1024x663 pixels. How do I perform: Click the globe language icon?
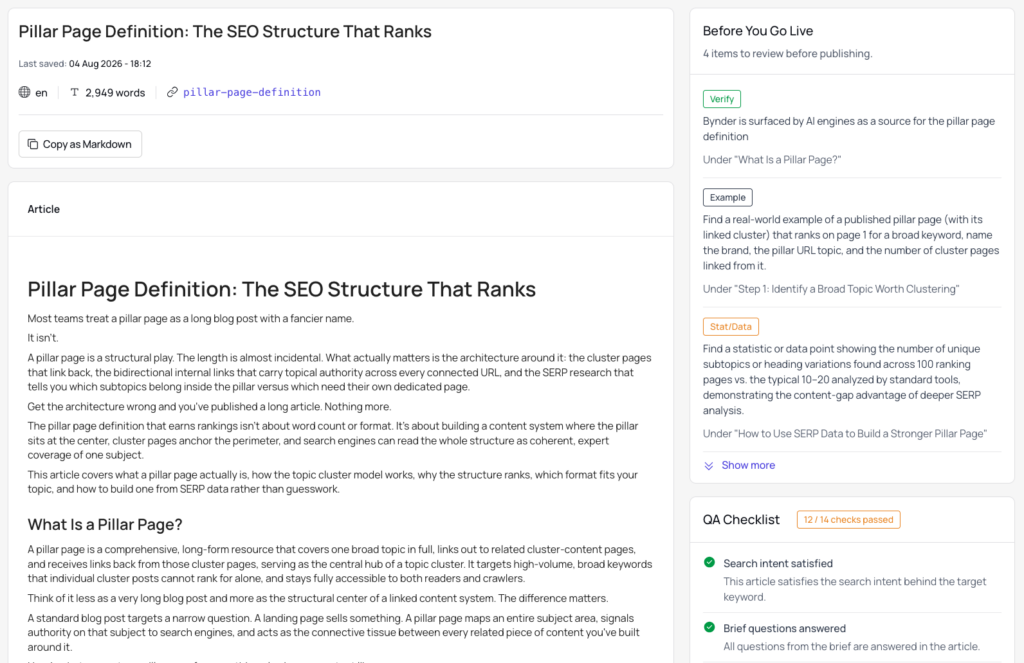point(24,92)
